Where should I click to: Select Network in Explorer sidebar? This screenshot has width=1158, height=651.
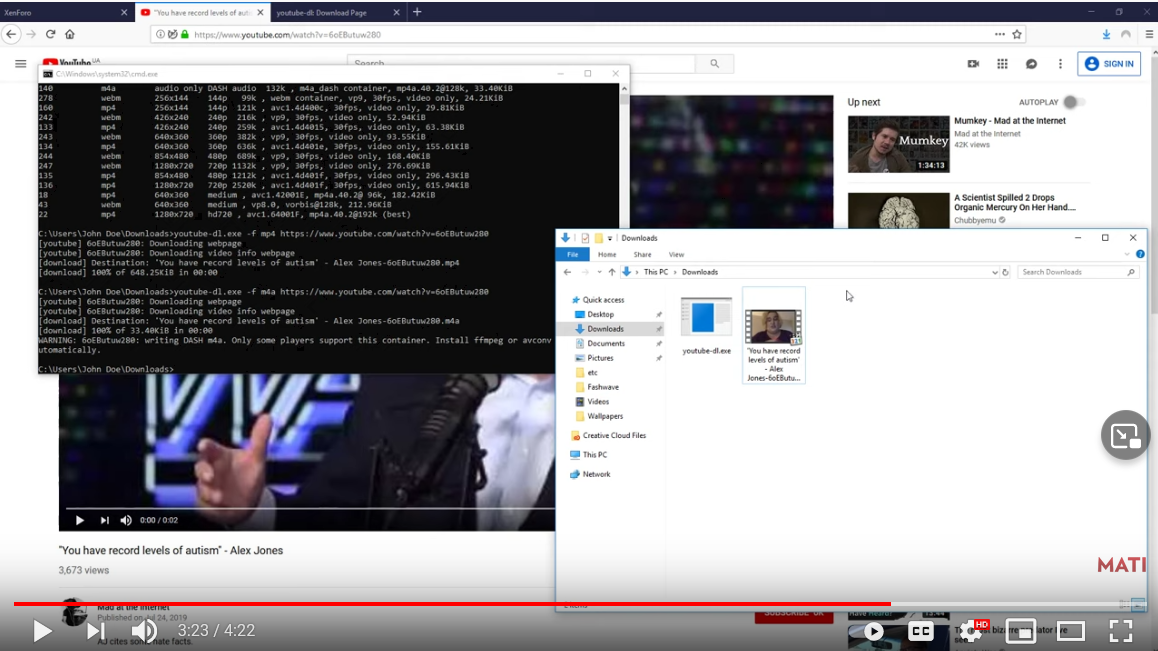click(596, 474)
